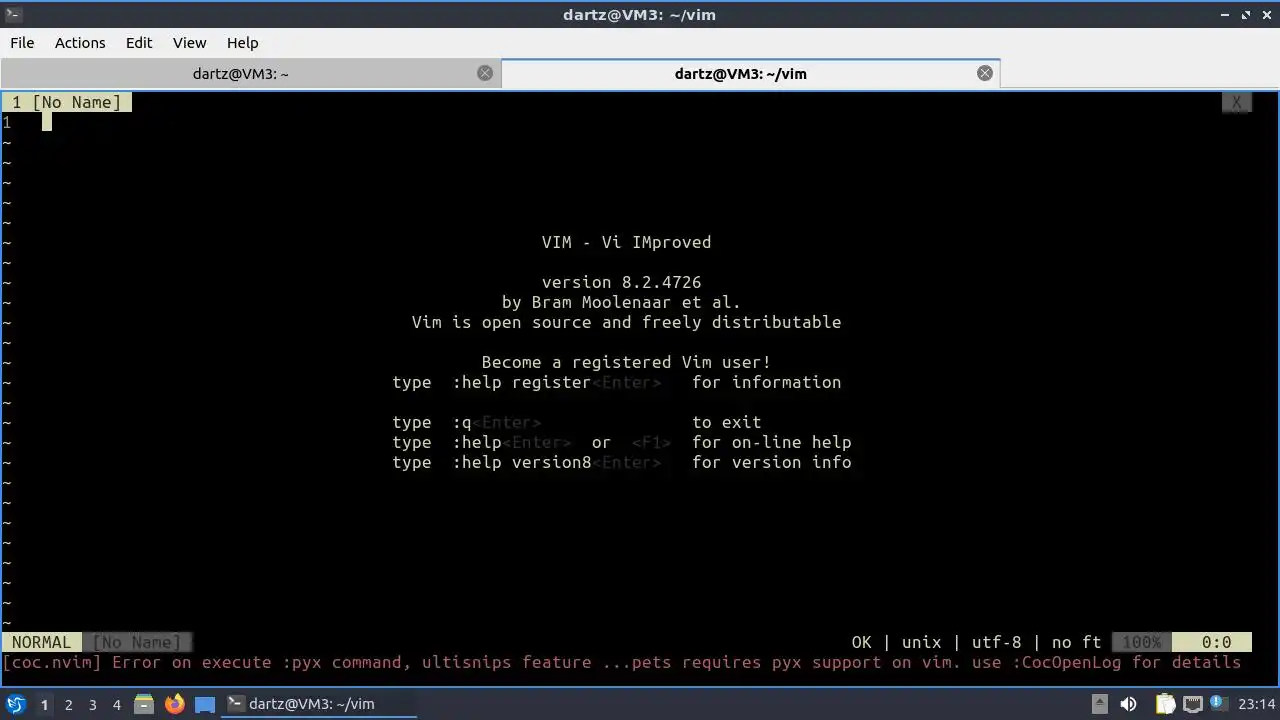Click the wired network tray icon
The width and height of the screenshot is (1280, 720).
coord(1193,704)
